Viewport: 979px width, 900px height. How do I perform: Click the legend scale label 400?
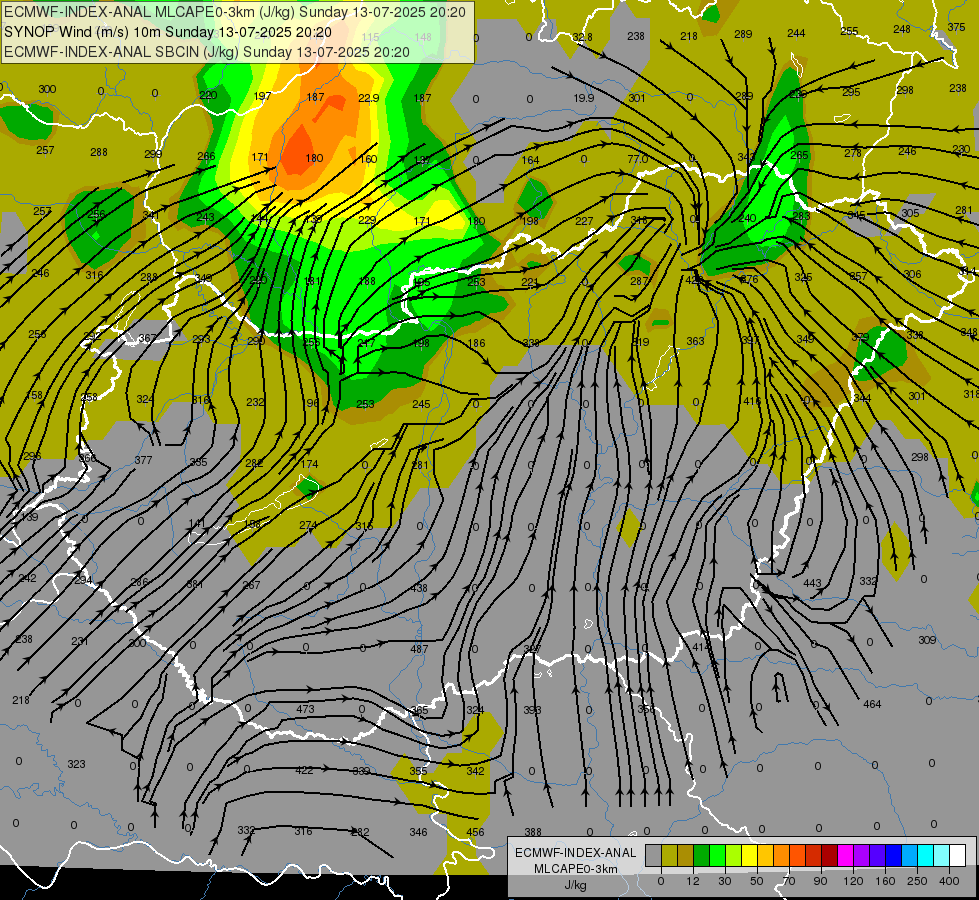[949, 881]
